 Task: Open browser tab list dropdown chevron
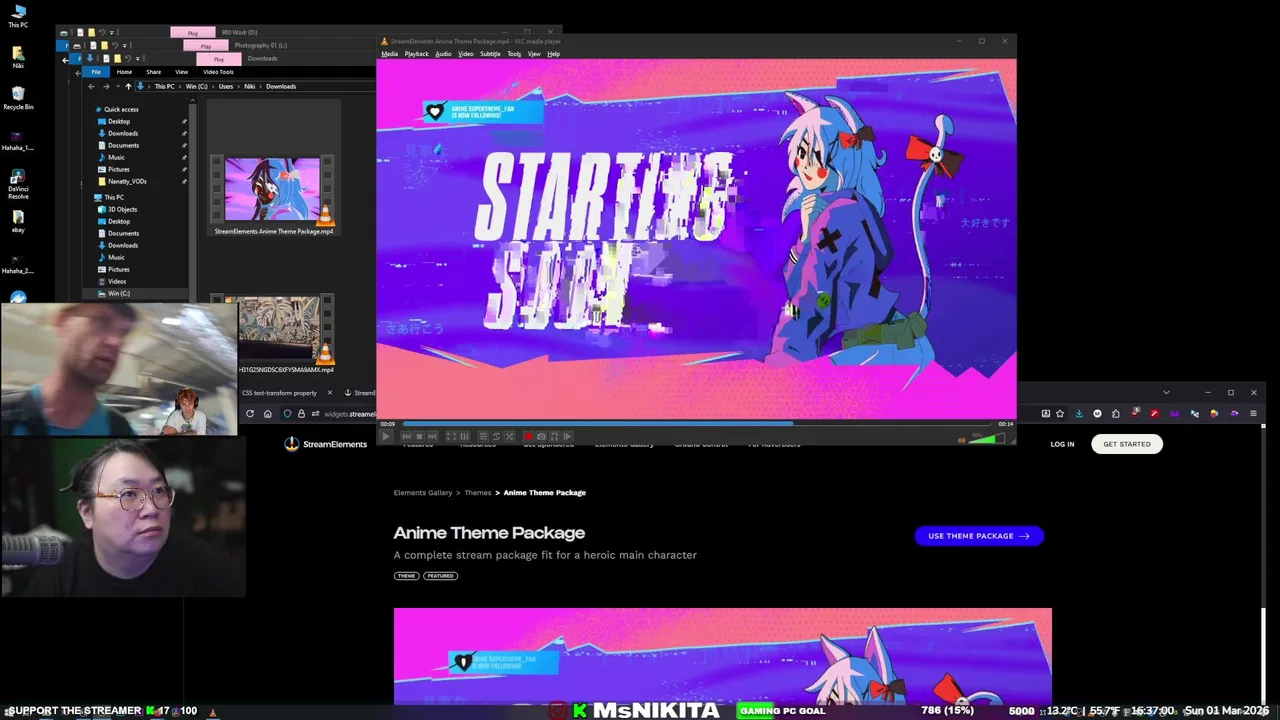(x=1166, y=392)
